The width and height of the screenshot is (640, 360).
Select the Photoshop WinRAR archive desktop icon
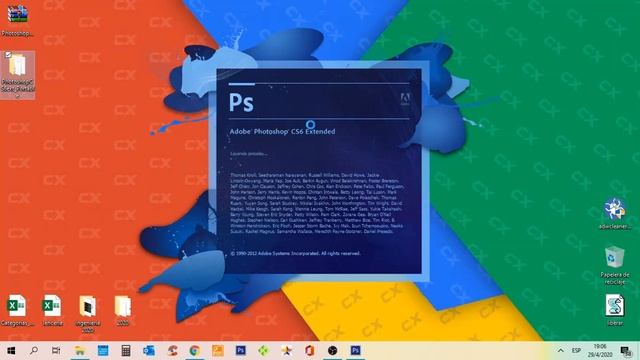(x=18, y=20)
